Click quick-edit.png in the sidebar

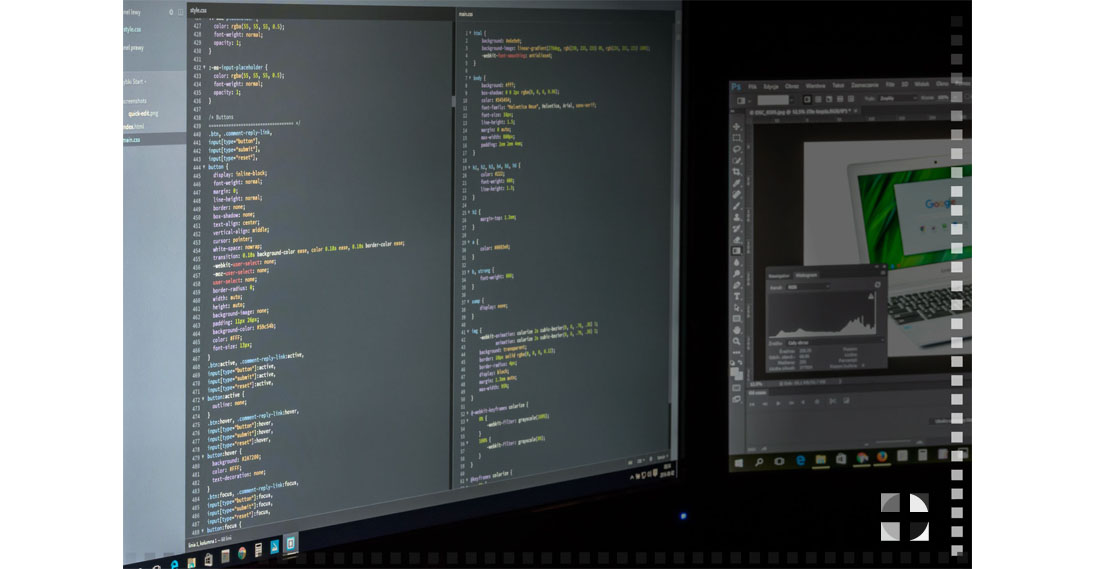(143, 113)
